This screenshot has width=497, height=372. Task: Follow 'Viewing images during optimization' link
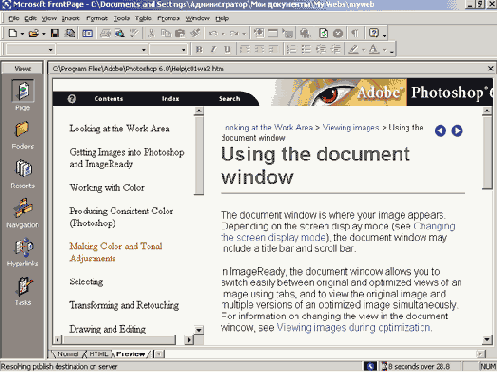click(x=354, y=328)
